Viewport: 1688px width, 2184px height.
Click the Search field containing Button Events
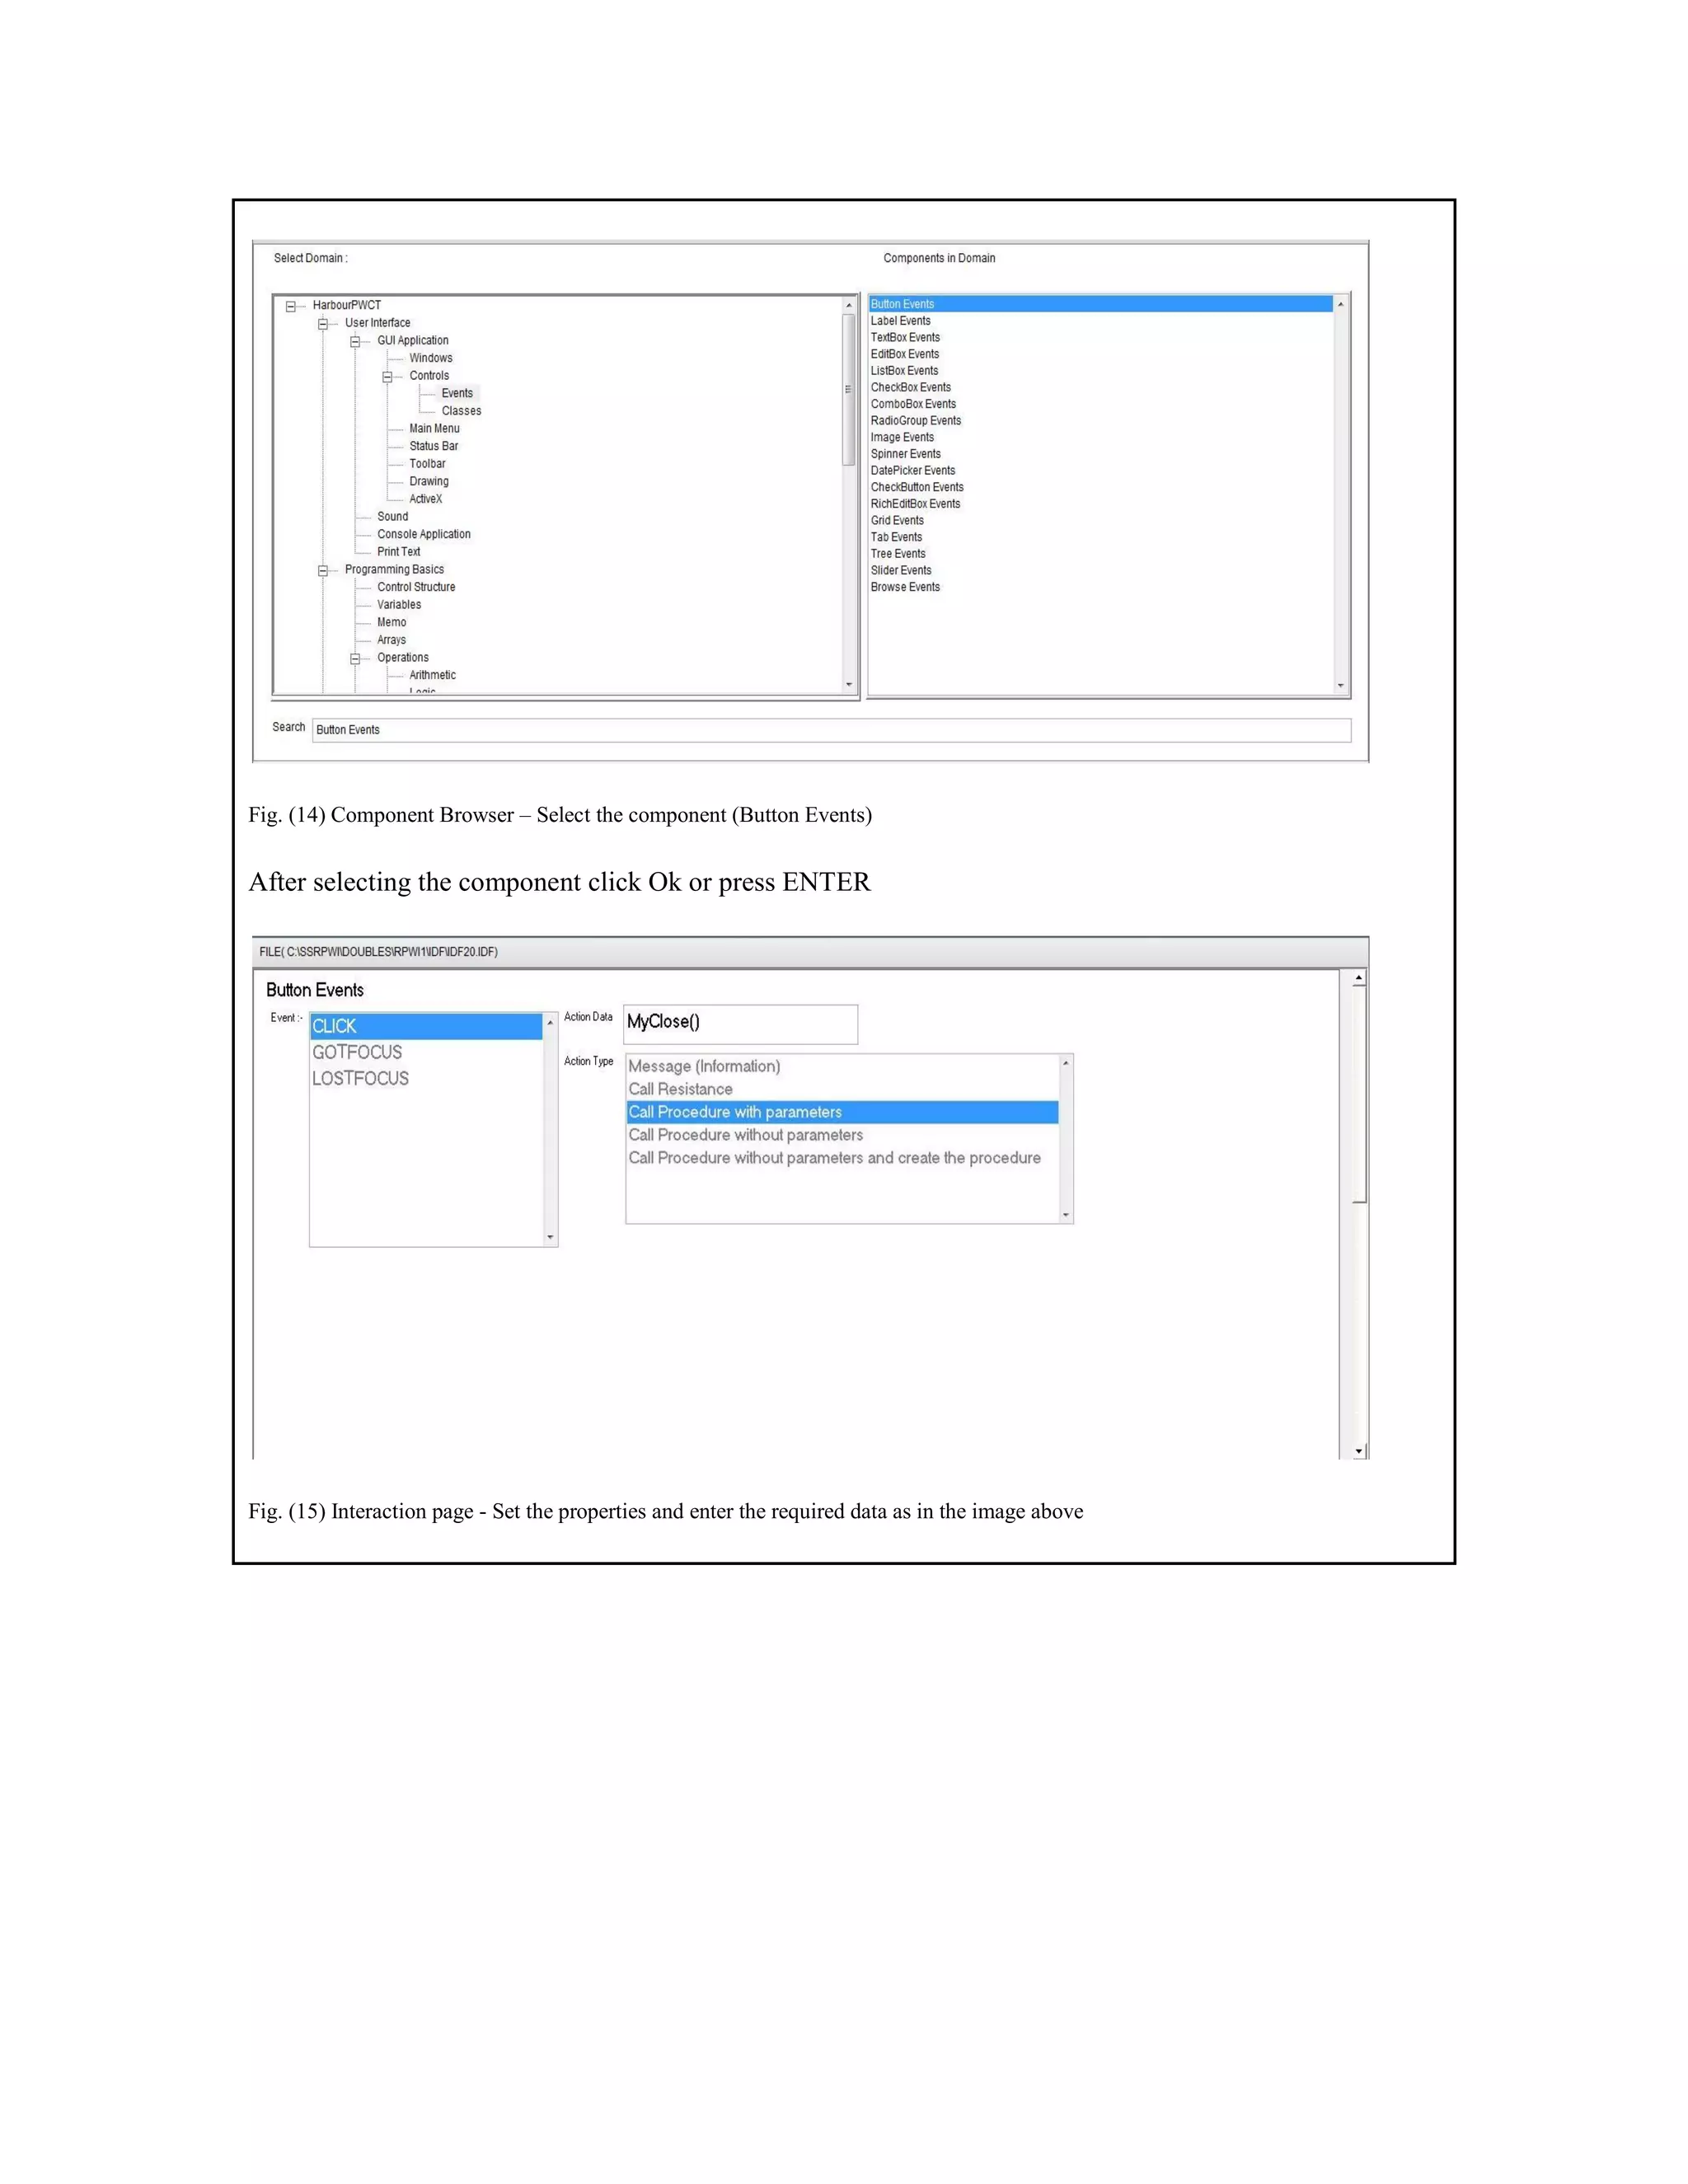pos(831,730)
